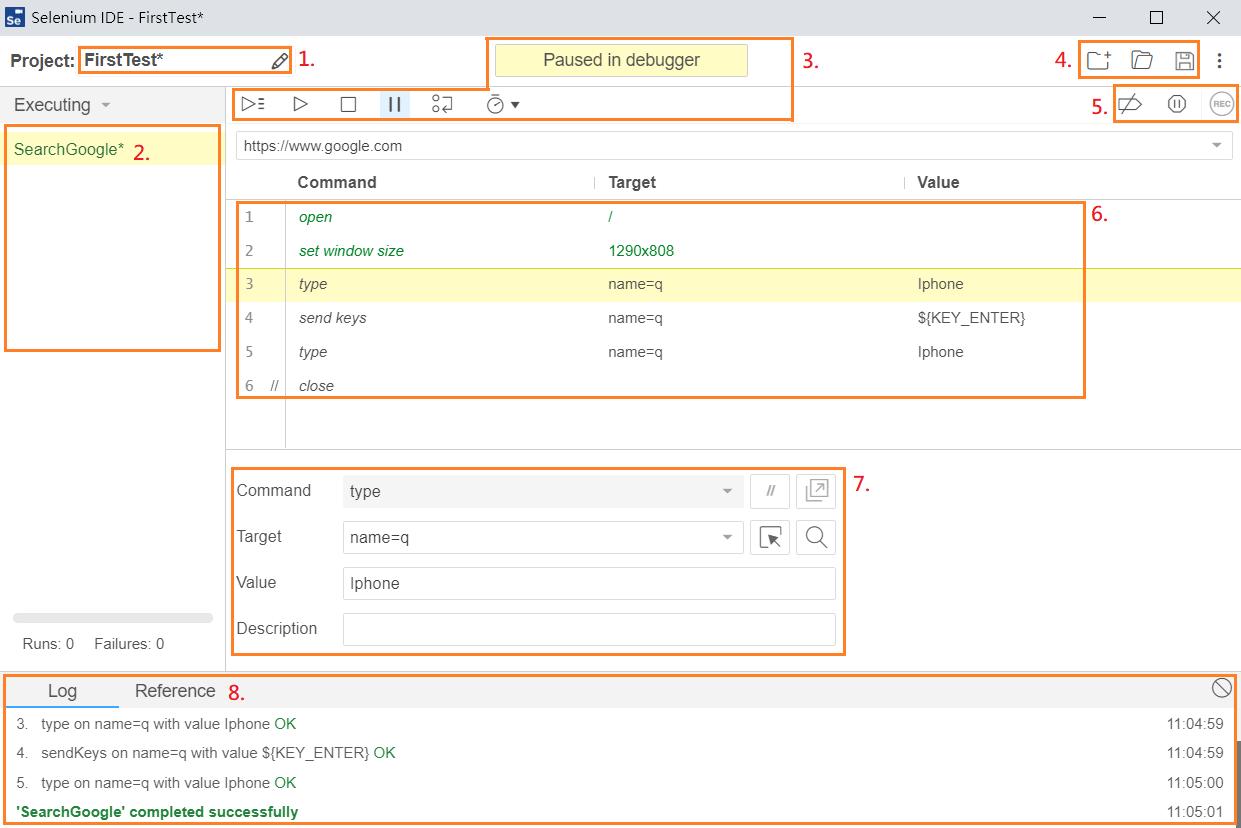Click the 'SearchGoogle' completed successfully log entry
The image size is (1241, 828).
pyautogui.click(x=157, y=812)
